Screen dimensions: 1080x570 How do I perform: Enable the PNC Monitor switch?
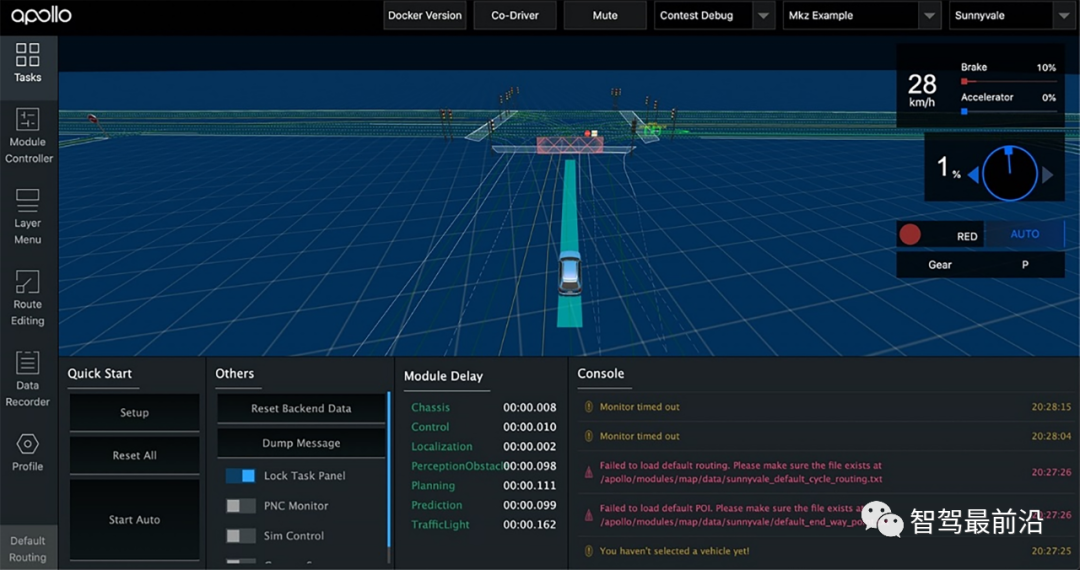point(240,506)
